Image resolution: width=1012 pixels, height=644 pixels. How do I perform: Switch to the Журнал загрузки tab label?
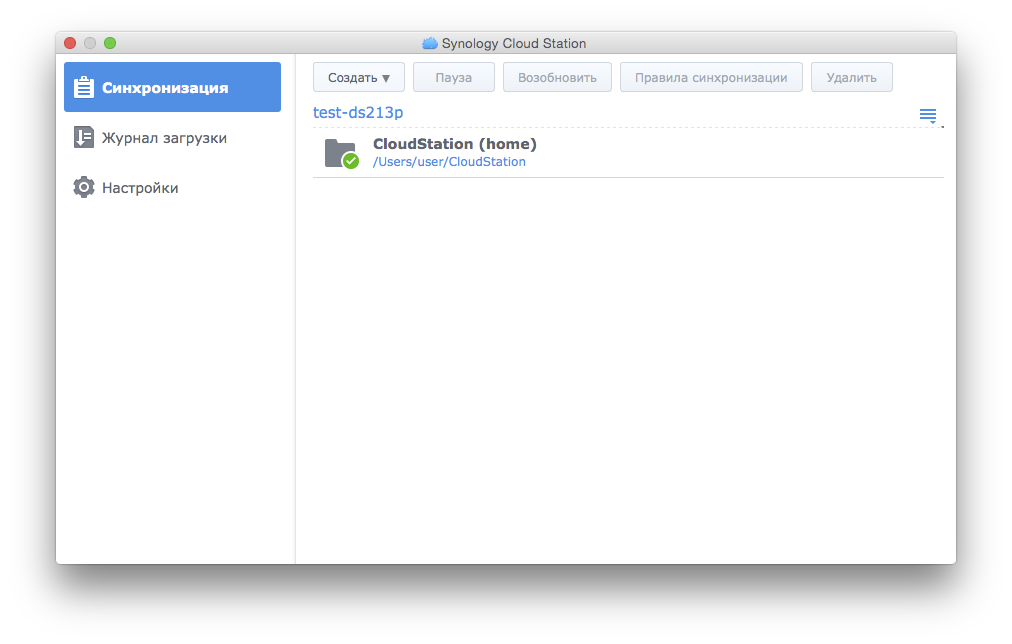click(x=165, y=138)
